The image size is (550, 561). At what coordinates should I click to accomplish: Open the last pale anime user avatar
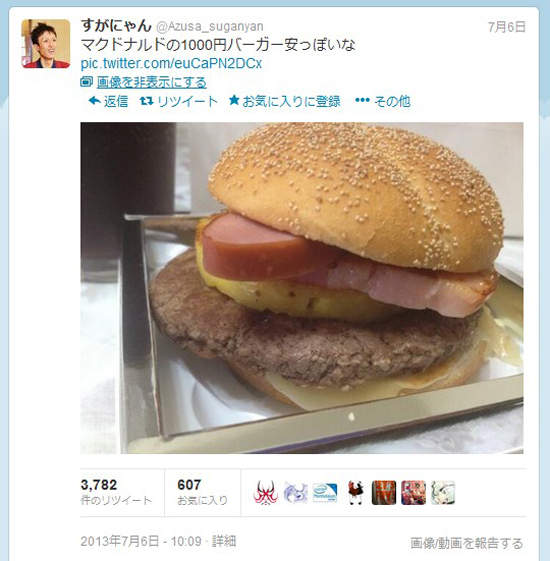pos(443,493)
